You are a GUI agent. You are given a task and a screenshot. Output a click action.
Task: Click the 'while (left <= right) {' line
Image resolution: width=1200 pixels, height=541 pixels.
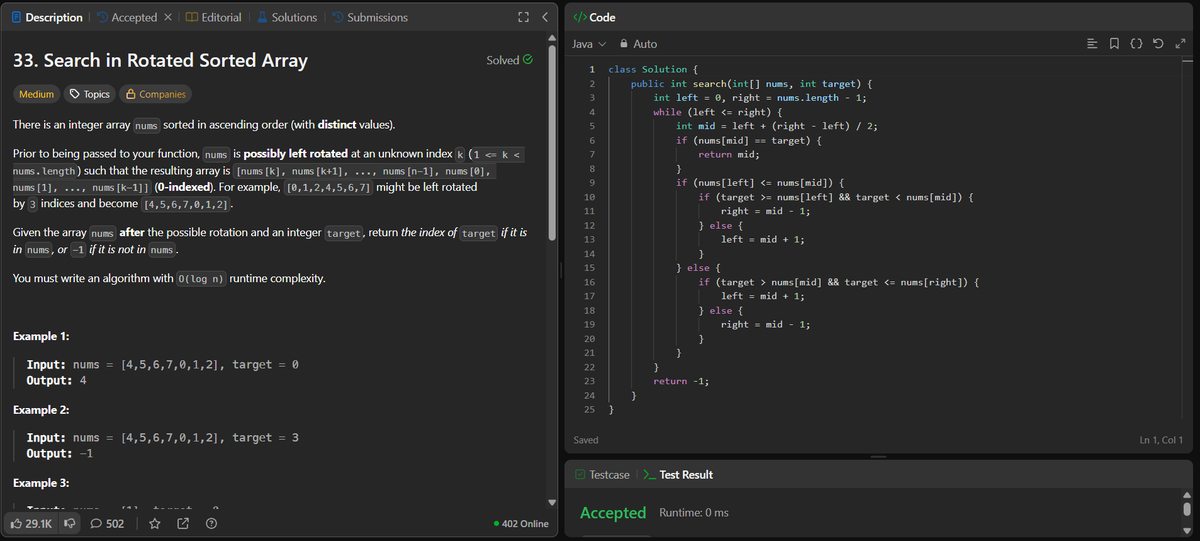[717, 112]
